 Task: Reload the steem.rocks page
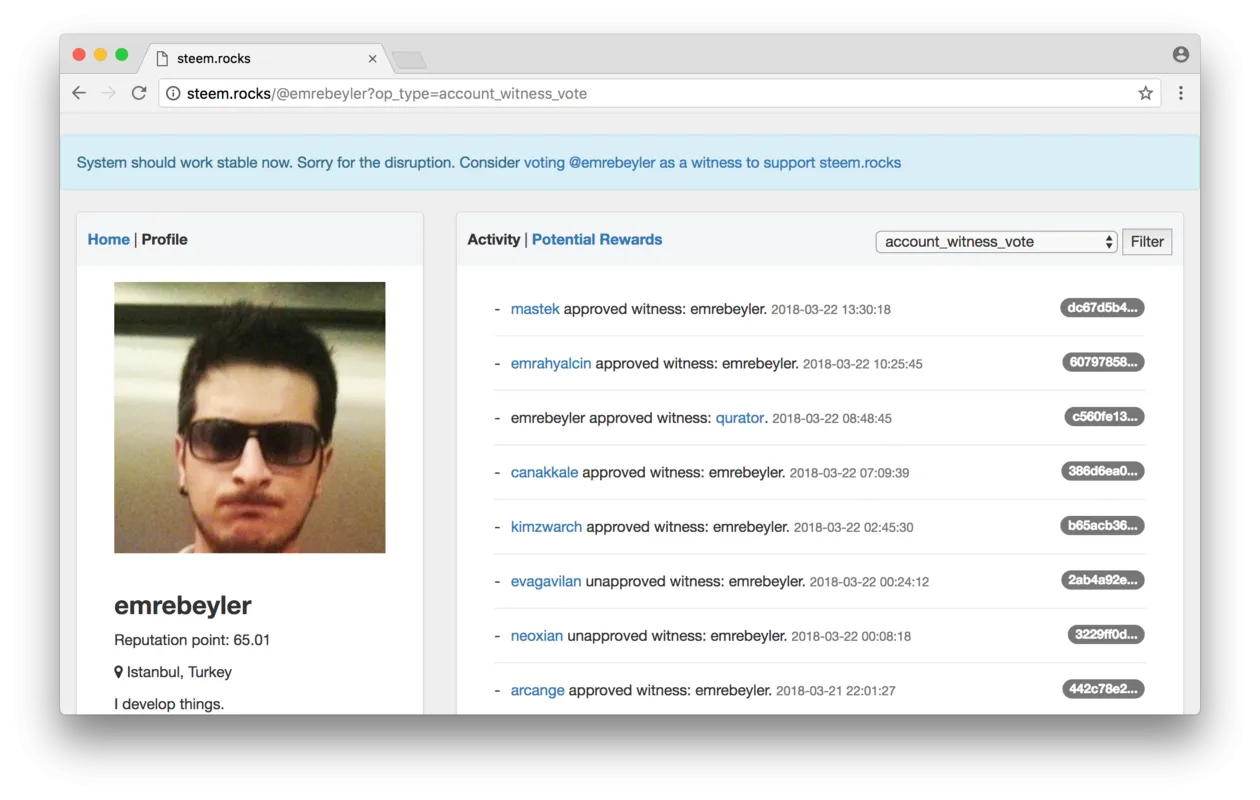(139, 93)
